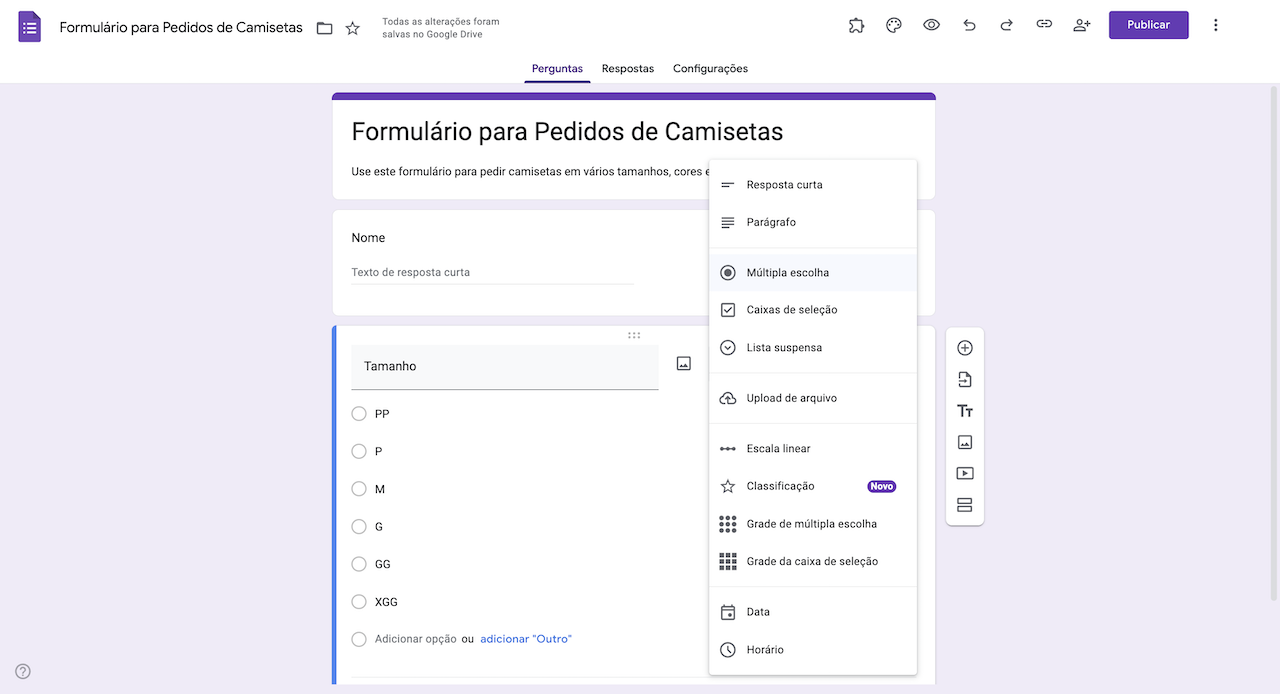Add a new section with the sidebar icon
Viewport: 1280px width, 694px height.
click(x=964, y=505)
